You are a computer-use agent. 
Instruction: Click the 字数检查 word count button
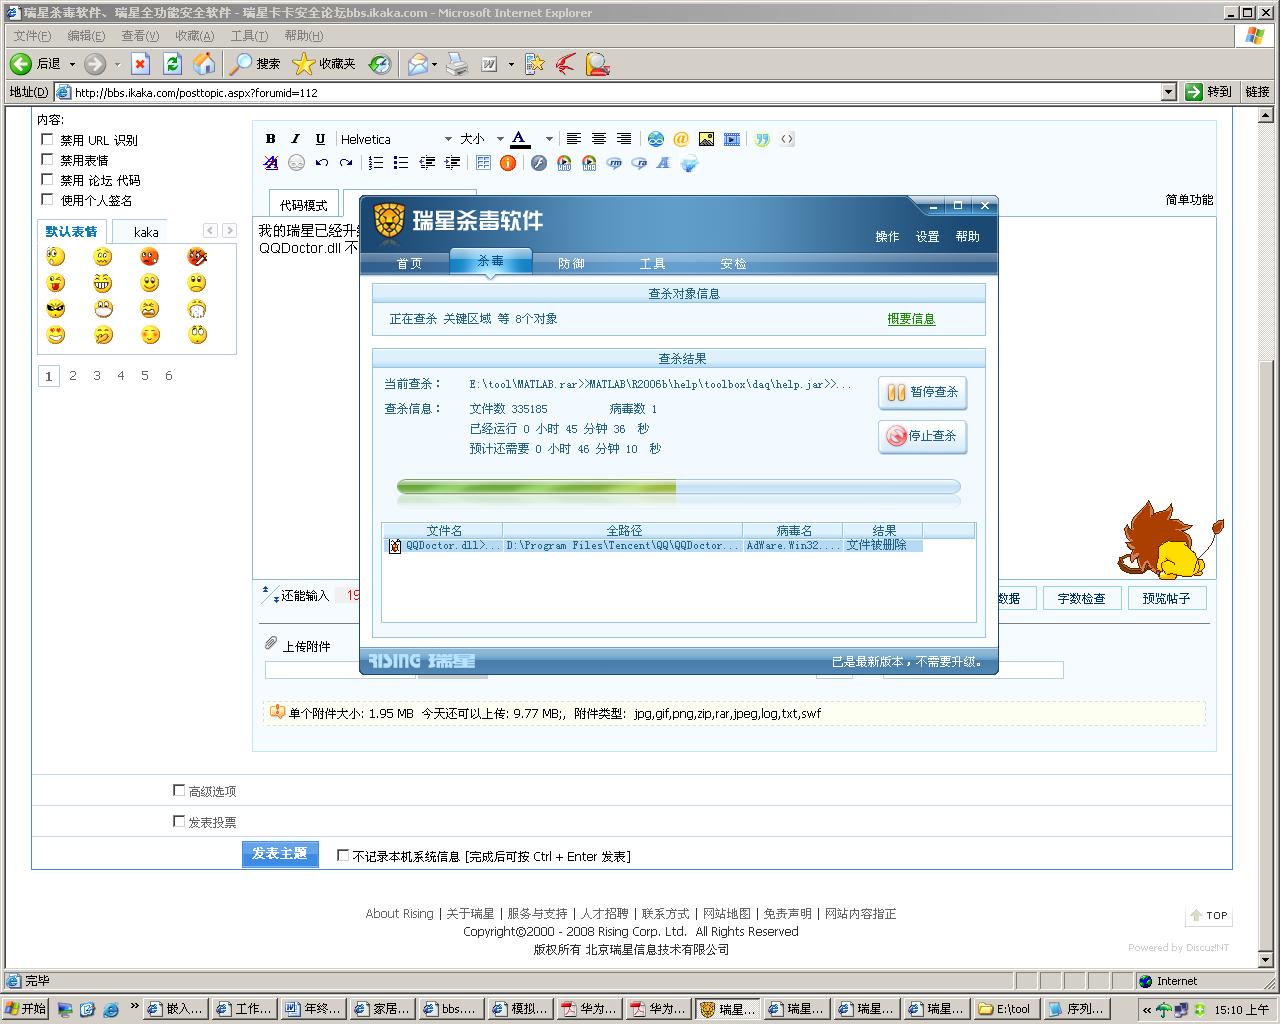[1081, 598]
